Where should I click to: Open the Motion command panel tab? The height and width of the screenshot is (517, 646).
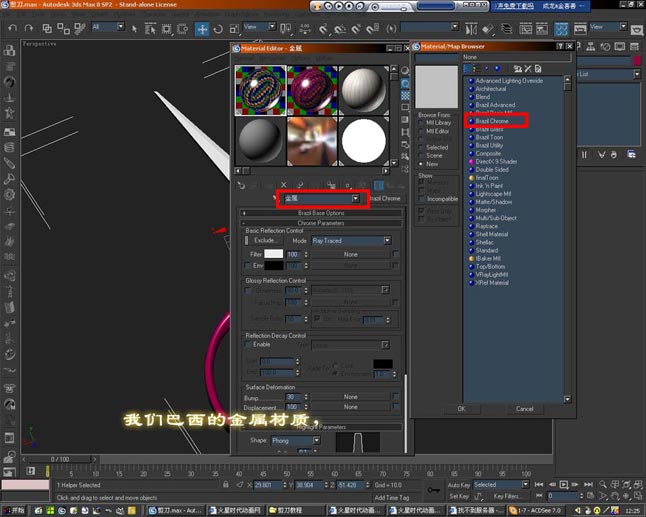click(x=605, y=47)
